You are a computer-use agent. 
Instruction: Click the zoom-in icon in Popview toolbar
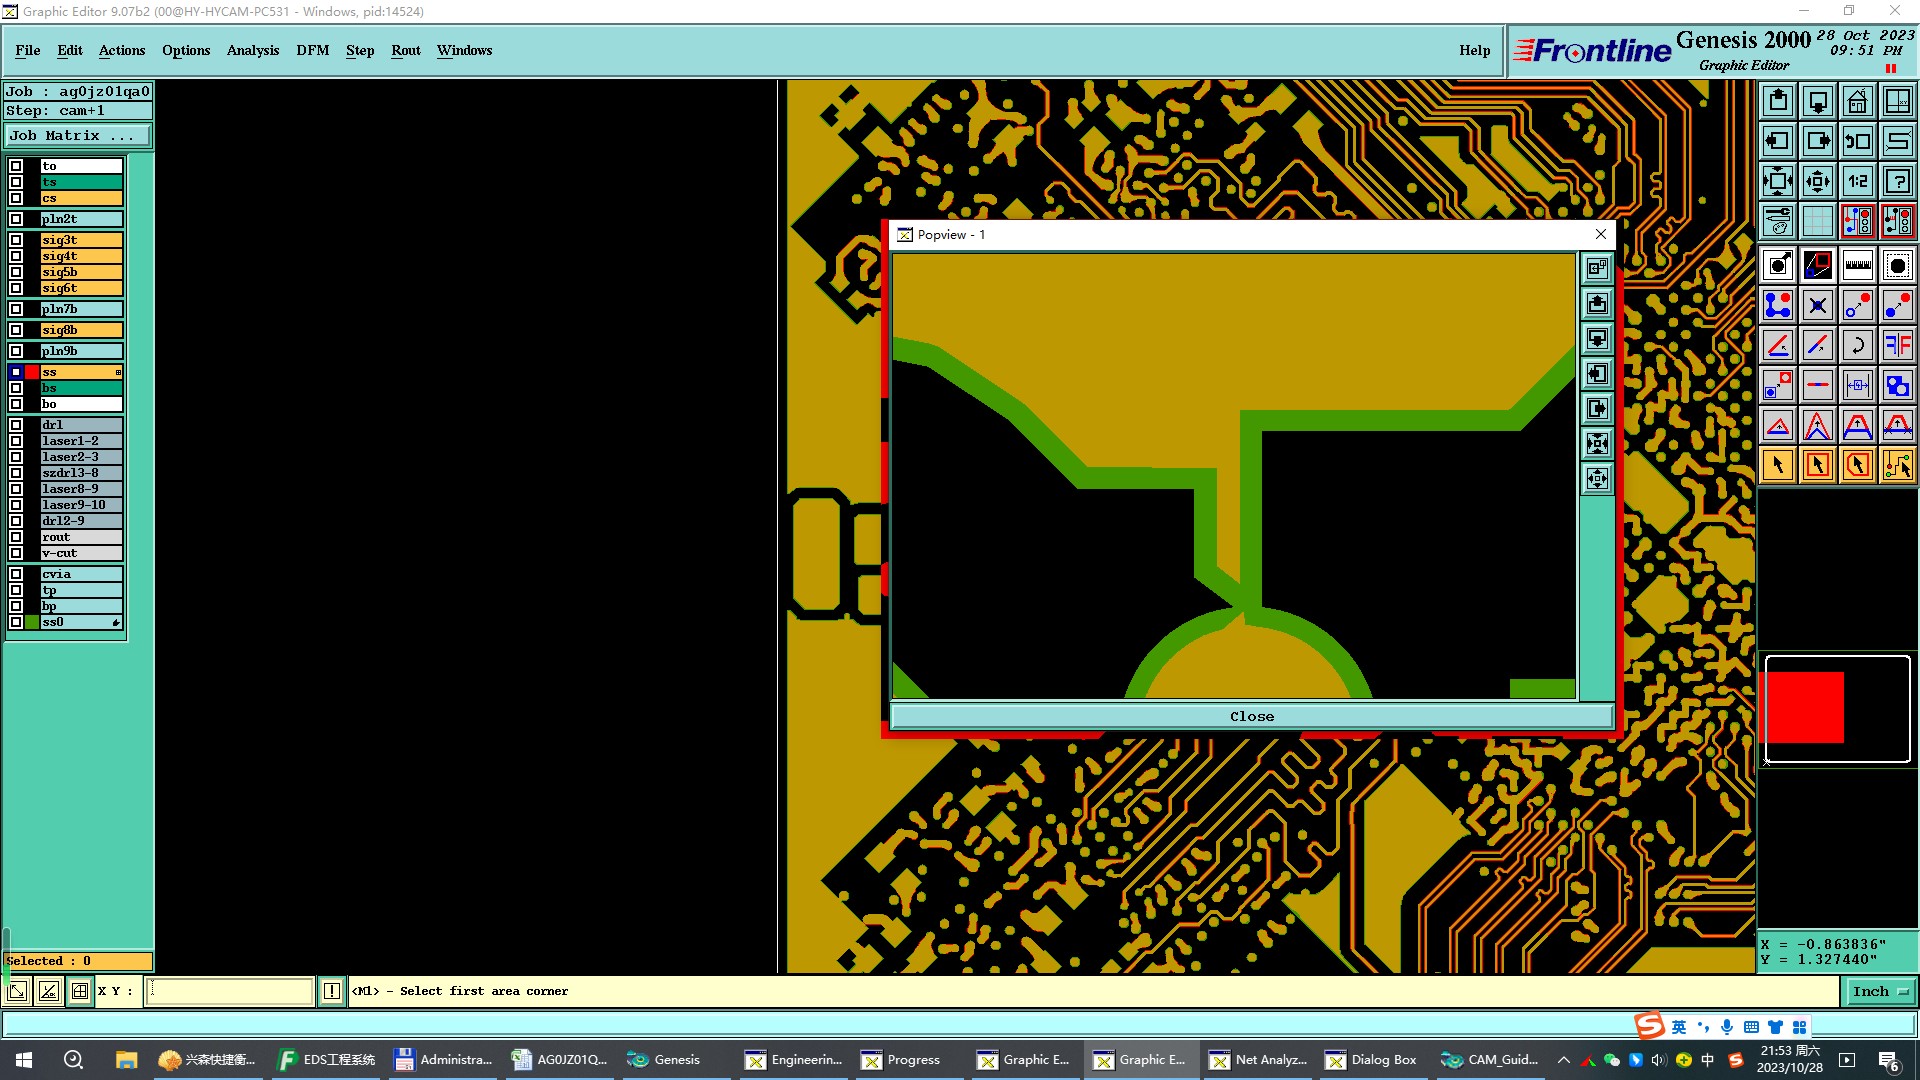pos(1597,444)
